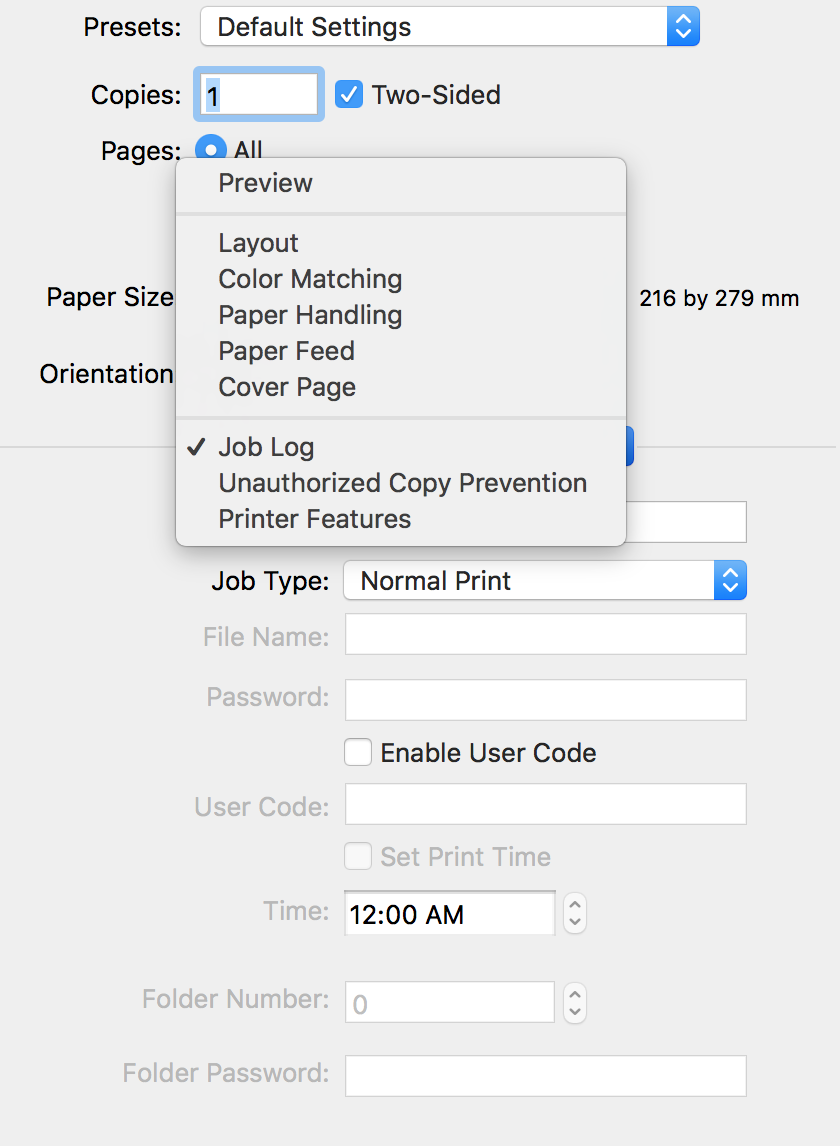The width and height of the screenshot is (840, 1146).
Task: Uncheck the Two-Sided checkbox
Action: (348, 95)
